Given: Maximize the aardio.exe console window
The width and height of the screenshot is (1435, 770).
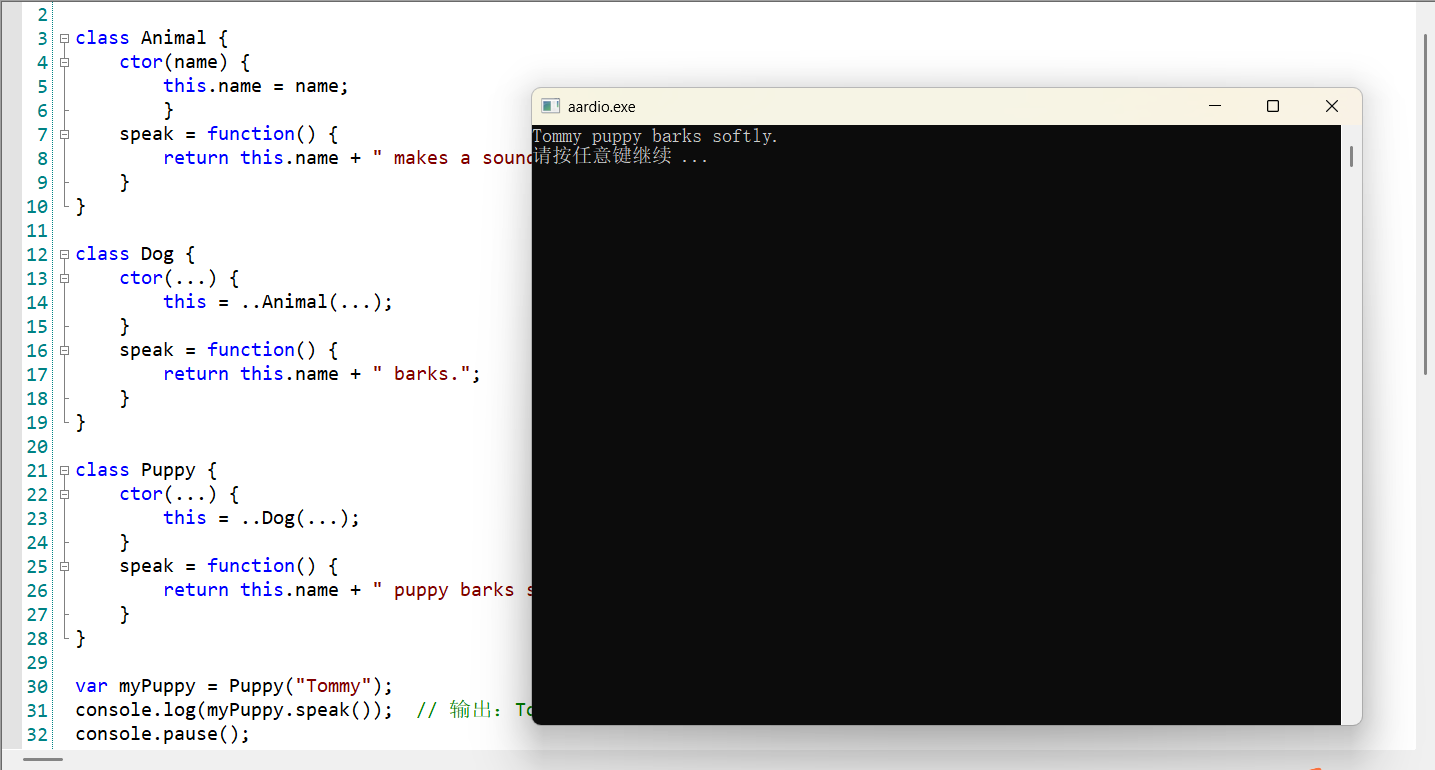Looking at the screenshot, I should tap(1273, 106).
